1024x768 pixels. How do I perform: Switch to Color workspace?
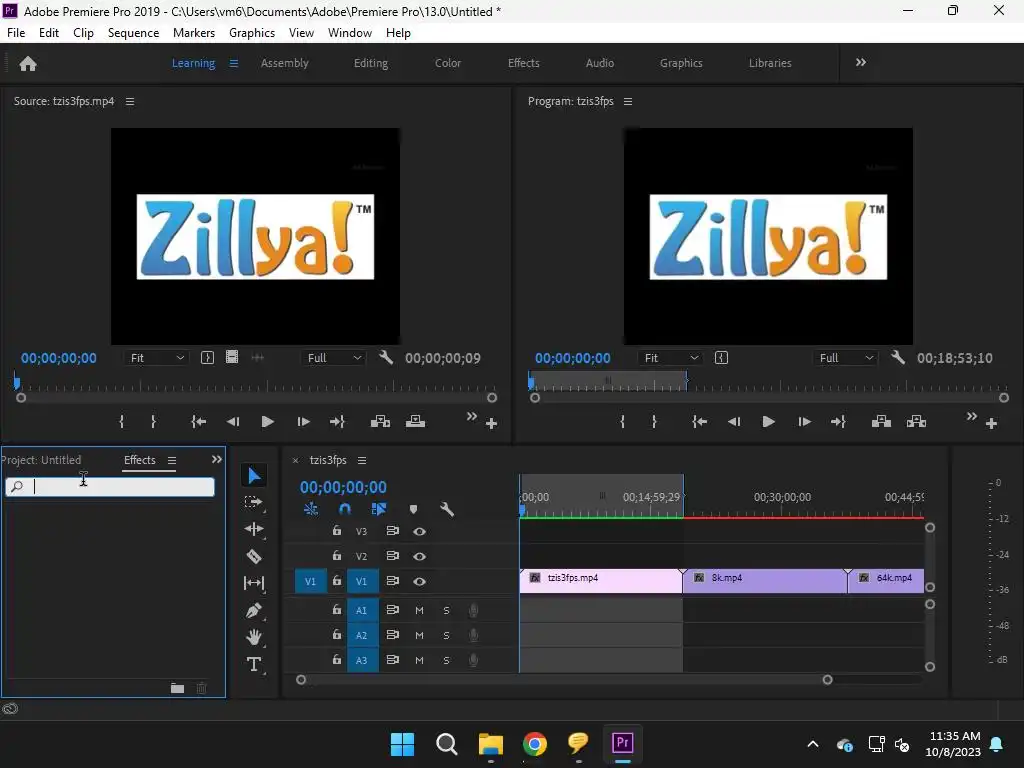[x=448, y=63]
